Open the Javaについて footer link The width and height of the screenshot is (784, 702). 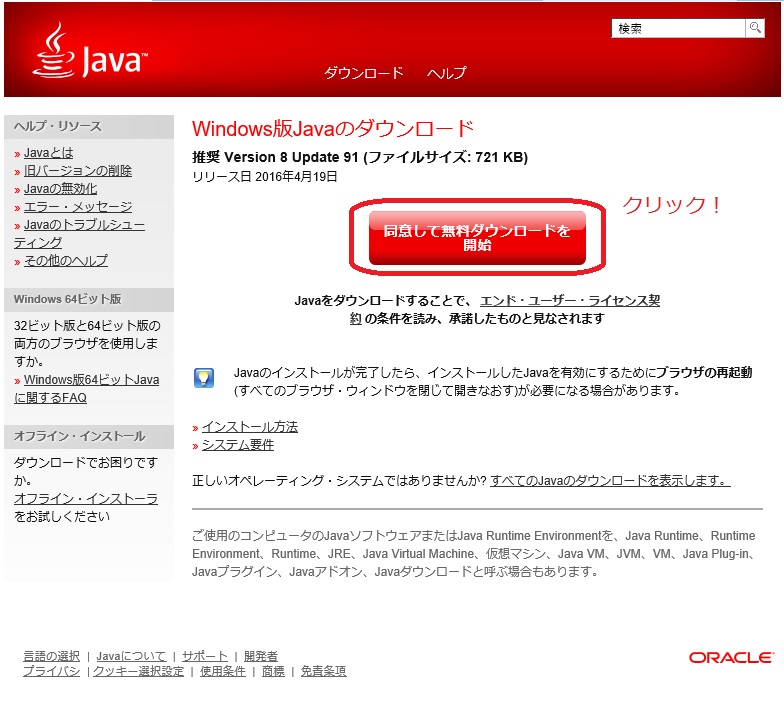pyautogui.click(x=131, y=656)
